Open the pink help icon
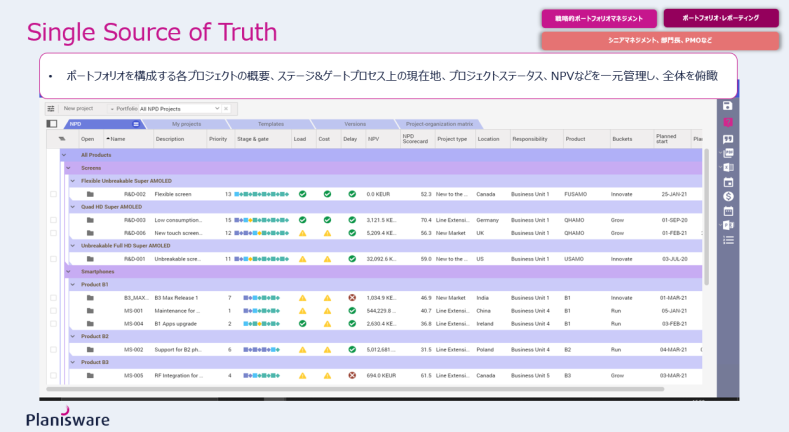Screen dimensions: 789x432 [727, 122]
